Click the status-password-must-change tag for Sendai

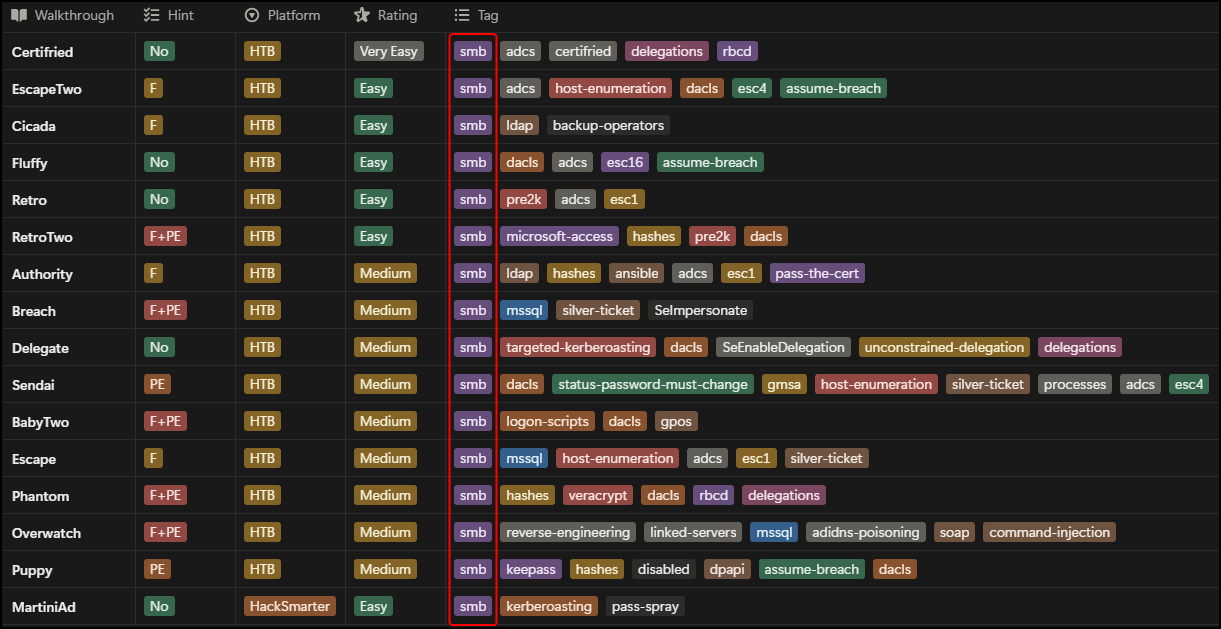653,384
